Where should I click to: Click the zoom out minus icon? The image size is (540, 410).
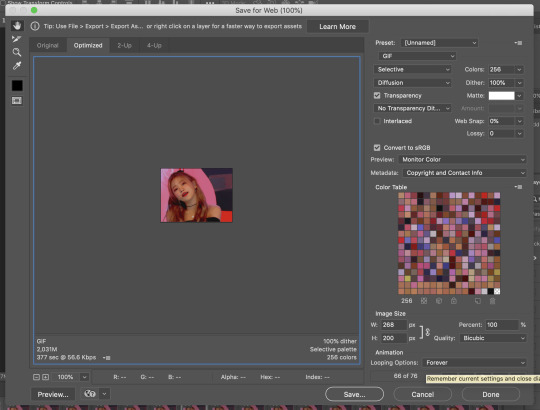tap(37, 377)
